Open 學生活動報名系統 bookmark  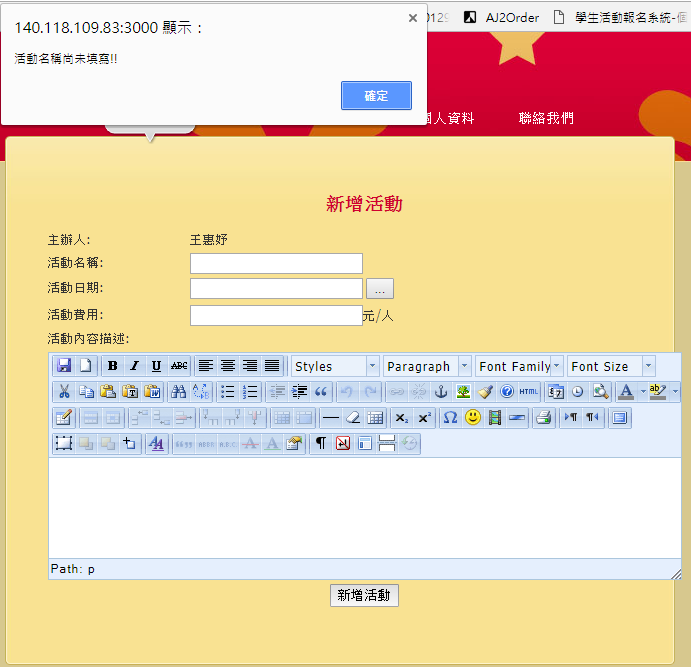(x=621, y=18)
